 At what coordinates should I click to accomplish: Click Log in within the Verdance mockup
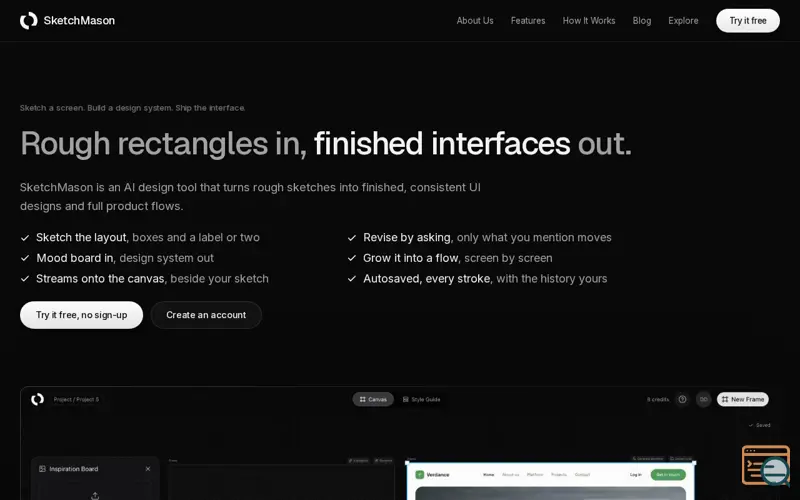pyautogui.click(x=636, y=474)
